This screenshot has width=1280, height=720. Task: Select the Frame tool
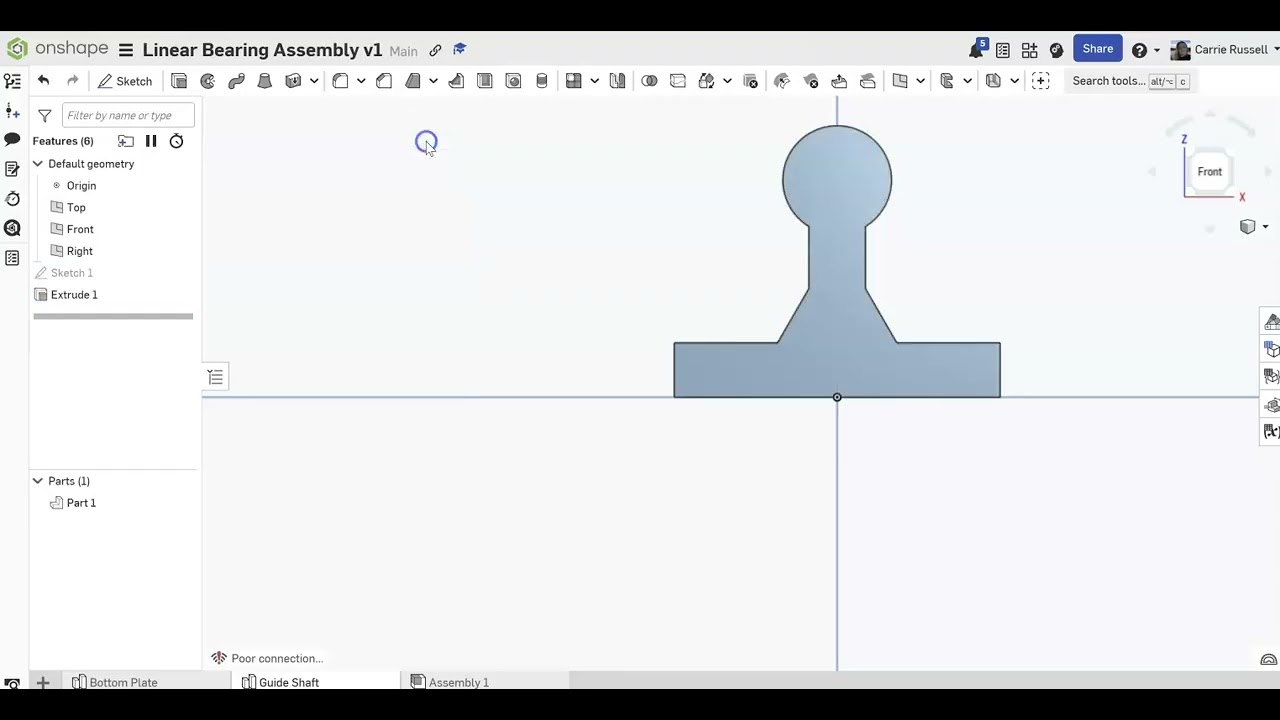click(946, 81)
